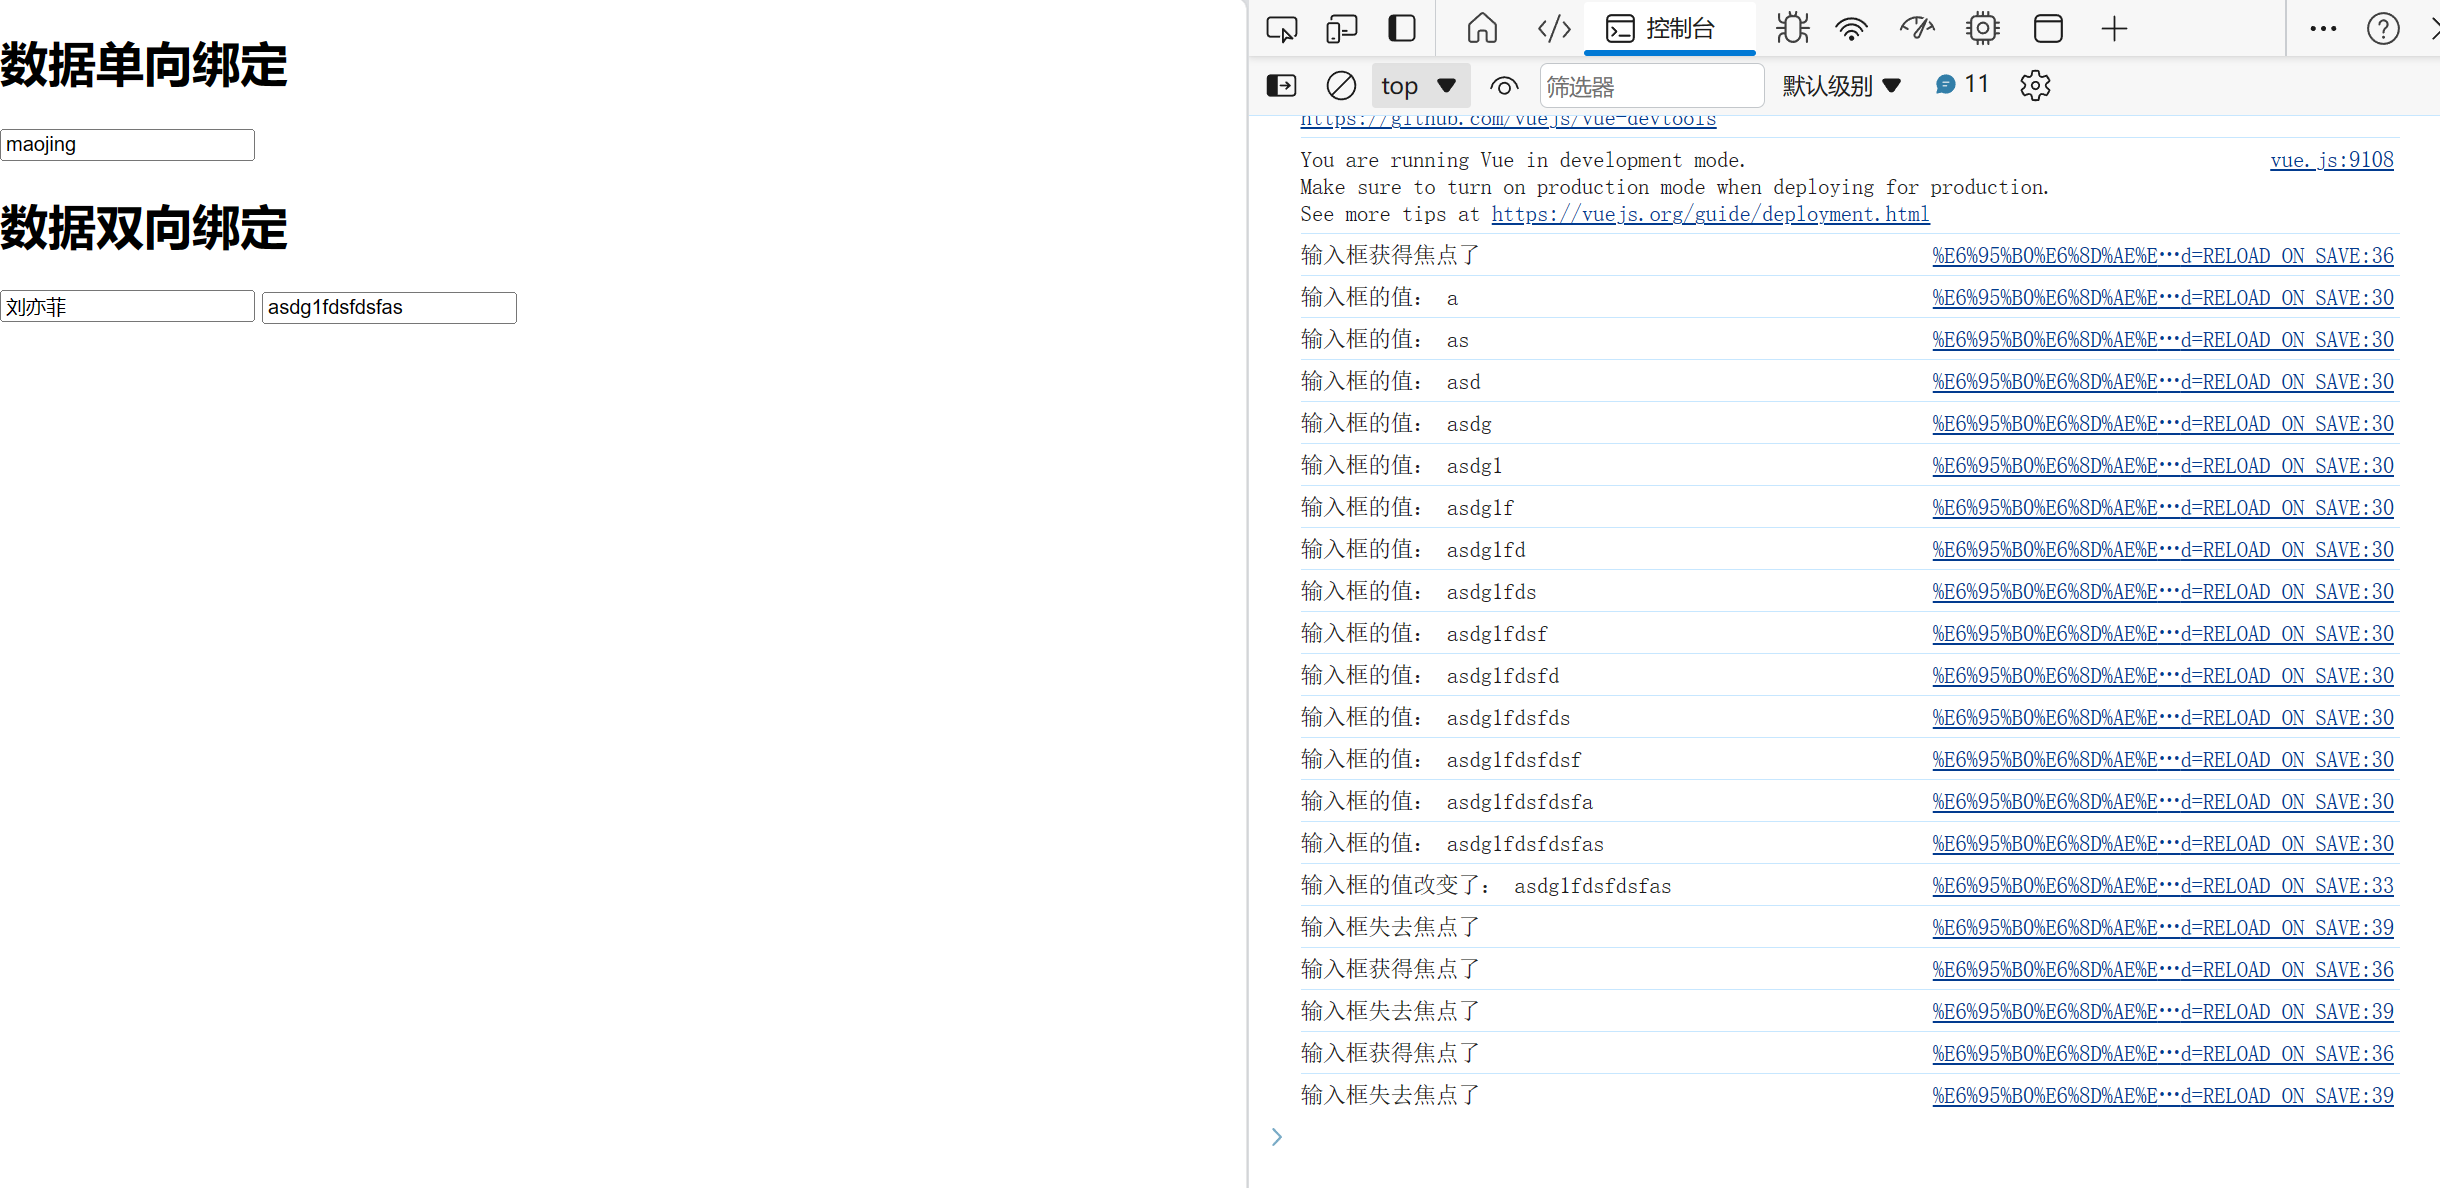
Task: Open the vue.js:9108 source link
Action: tap(2331, 160)
